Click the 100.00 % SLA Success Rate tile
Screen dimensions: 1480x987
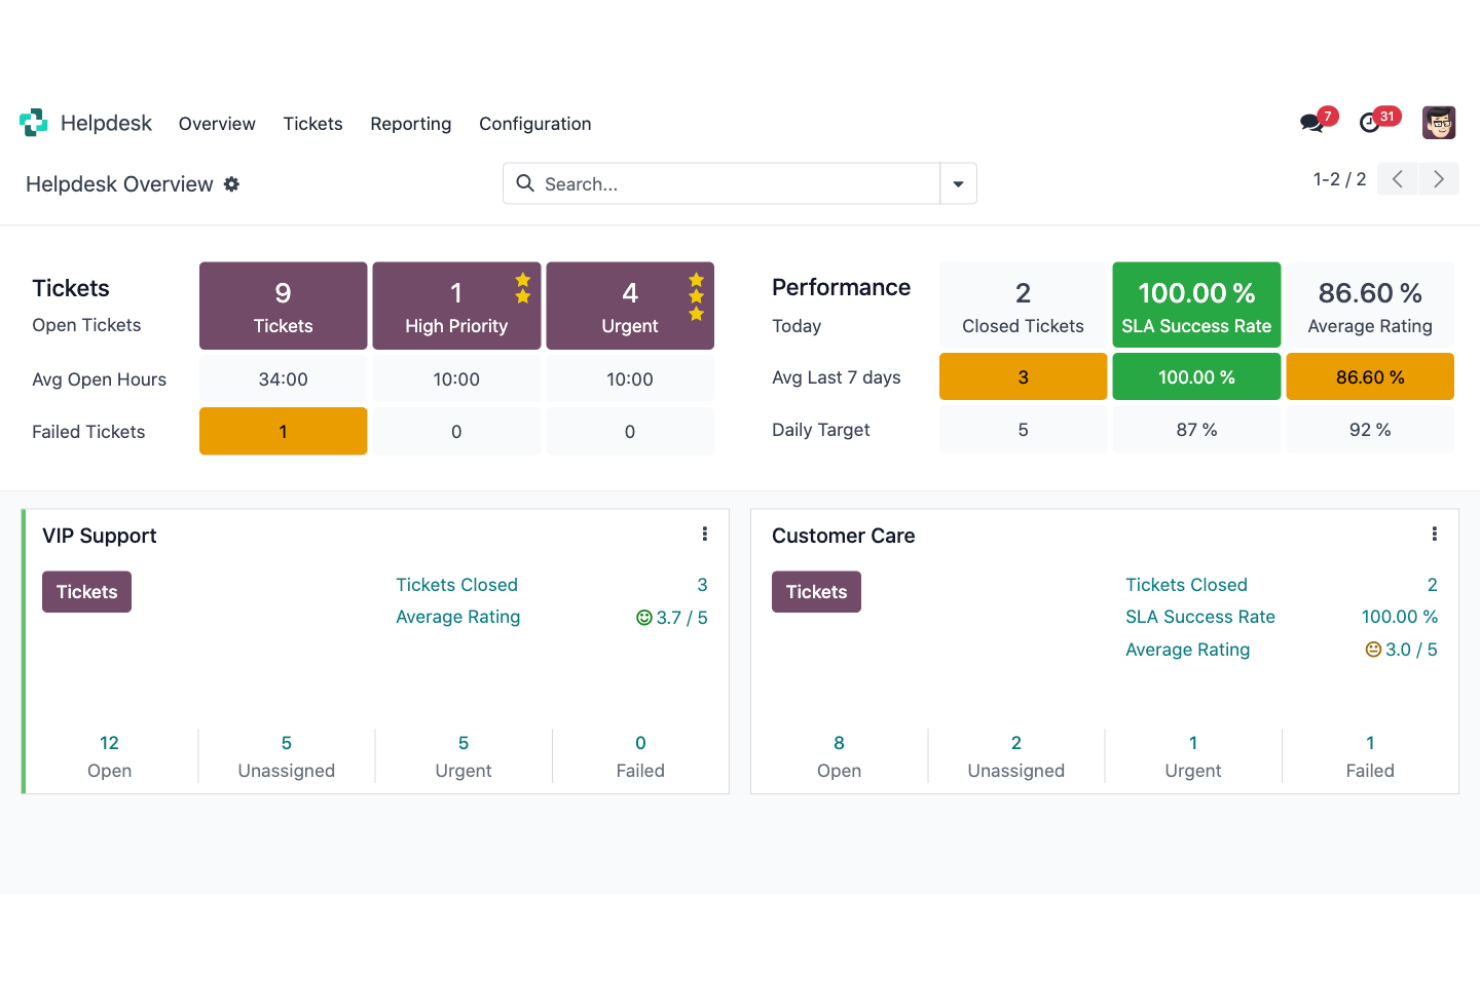pyautogui.click(x=1197, y=306)
